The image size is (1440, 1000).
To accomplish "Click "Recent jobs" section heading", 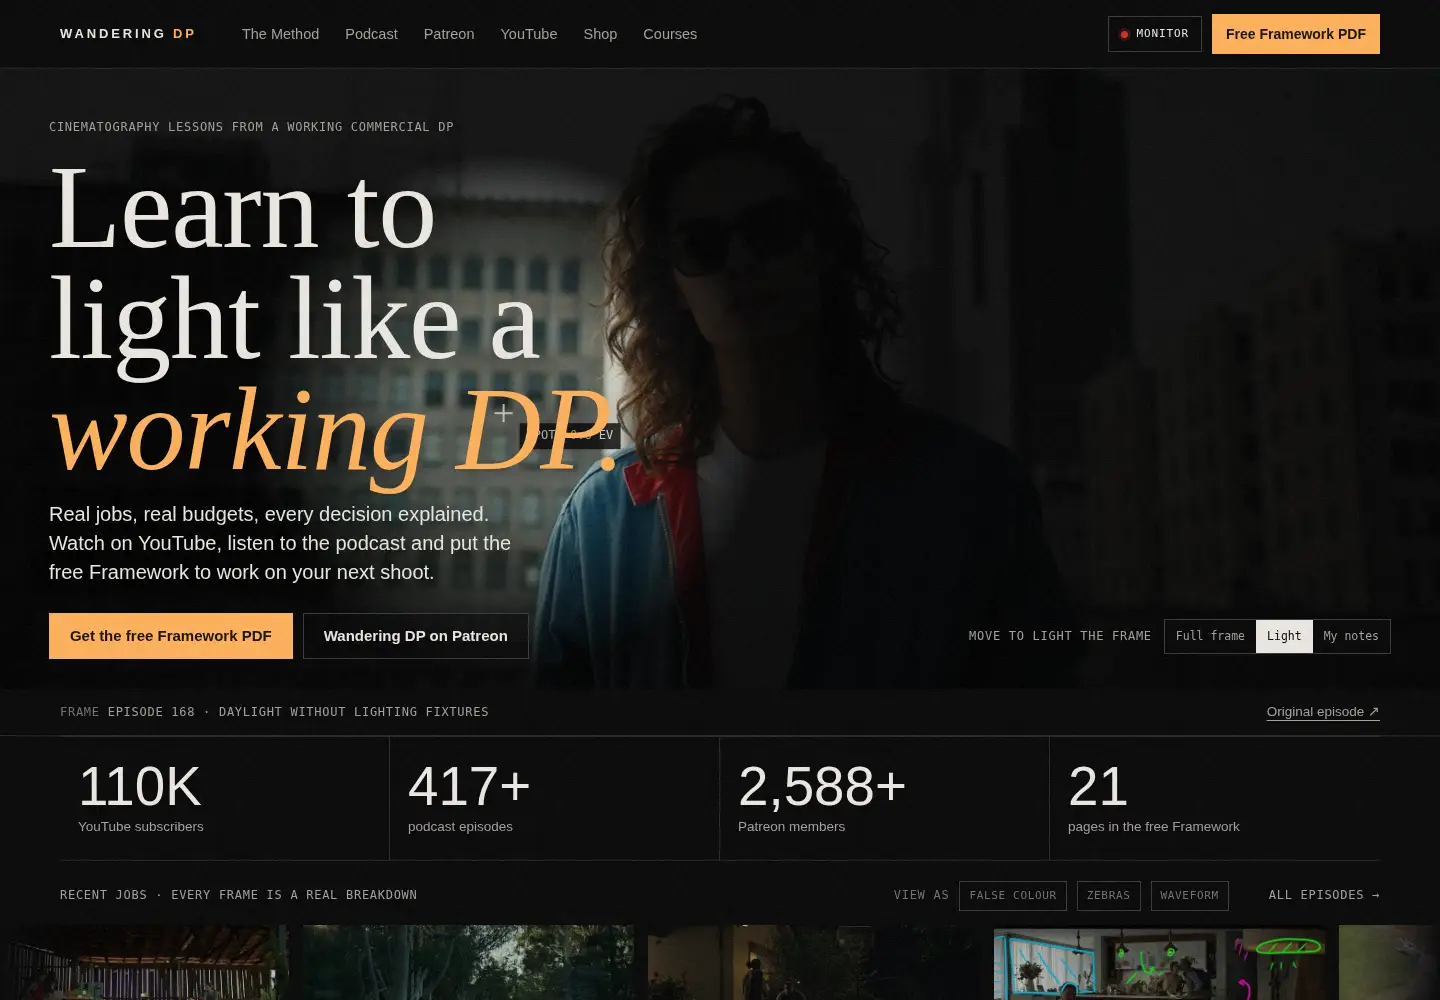I will pyautogui.click(x=238, y=895).
